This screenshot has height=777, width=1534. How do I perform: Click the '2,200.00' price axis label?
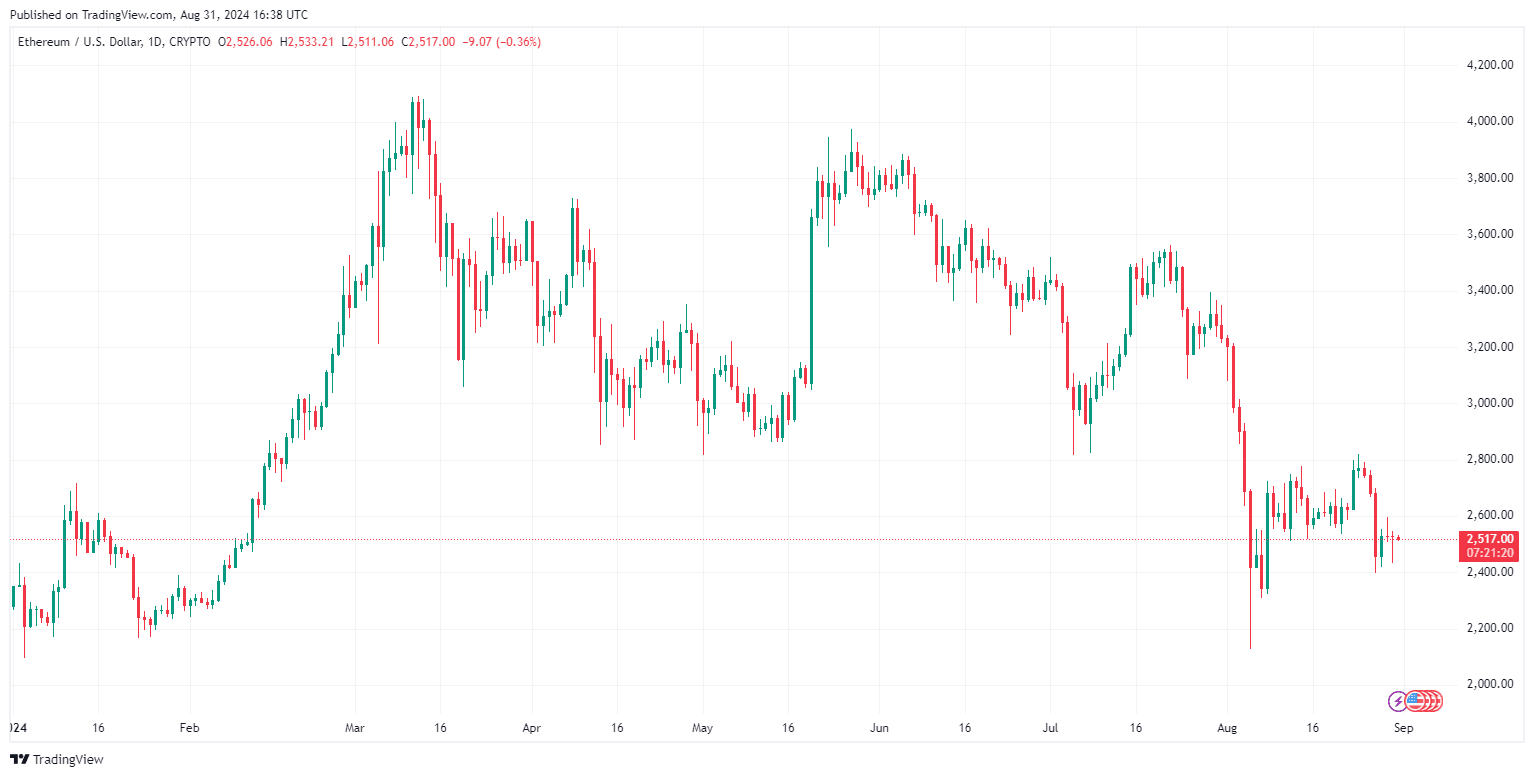[x=1491, y=628]
